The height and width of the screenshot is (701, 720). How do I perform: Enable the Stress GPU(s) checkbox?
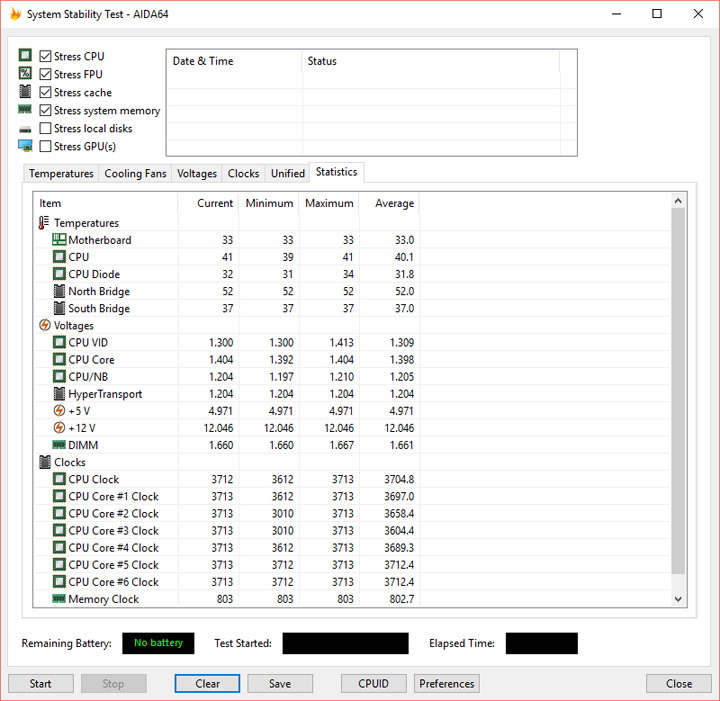coord(45,146)
